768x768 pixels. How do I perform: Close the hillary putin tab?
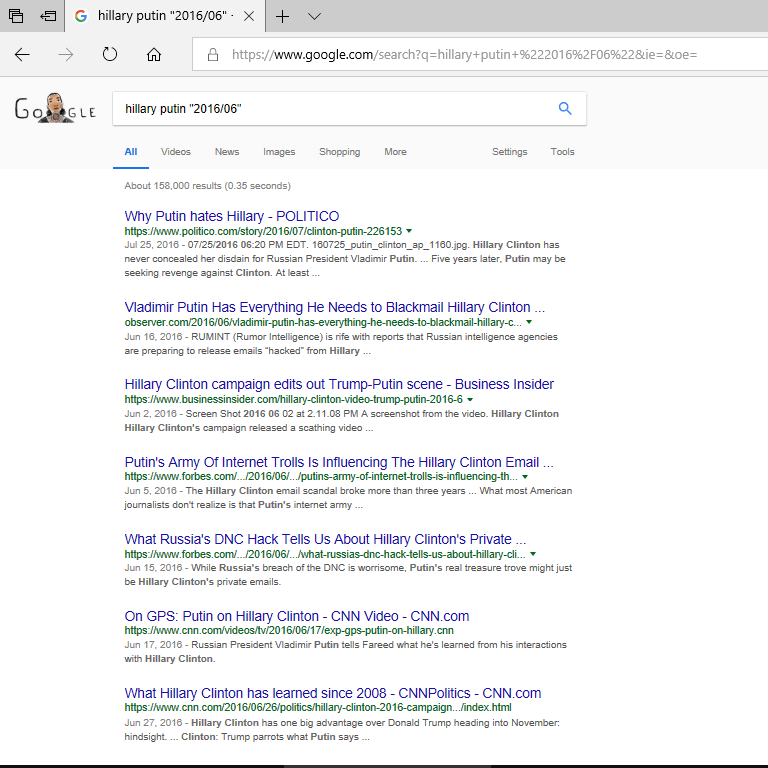click(x=249, y=16)
